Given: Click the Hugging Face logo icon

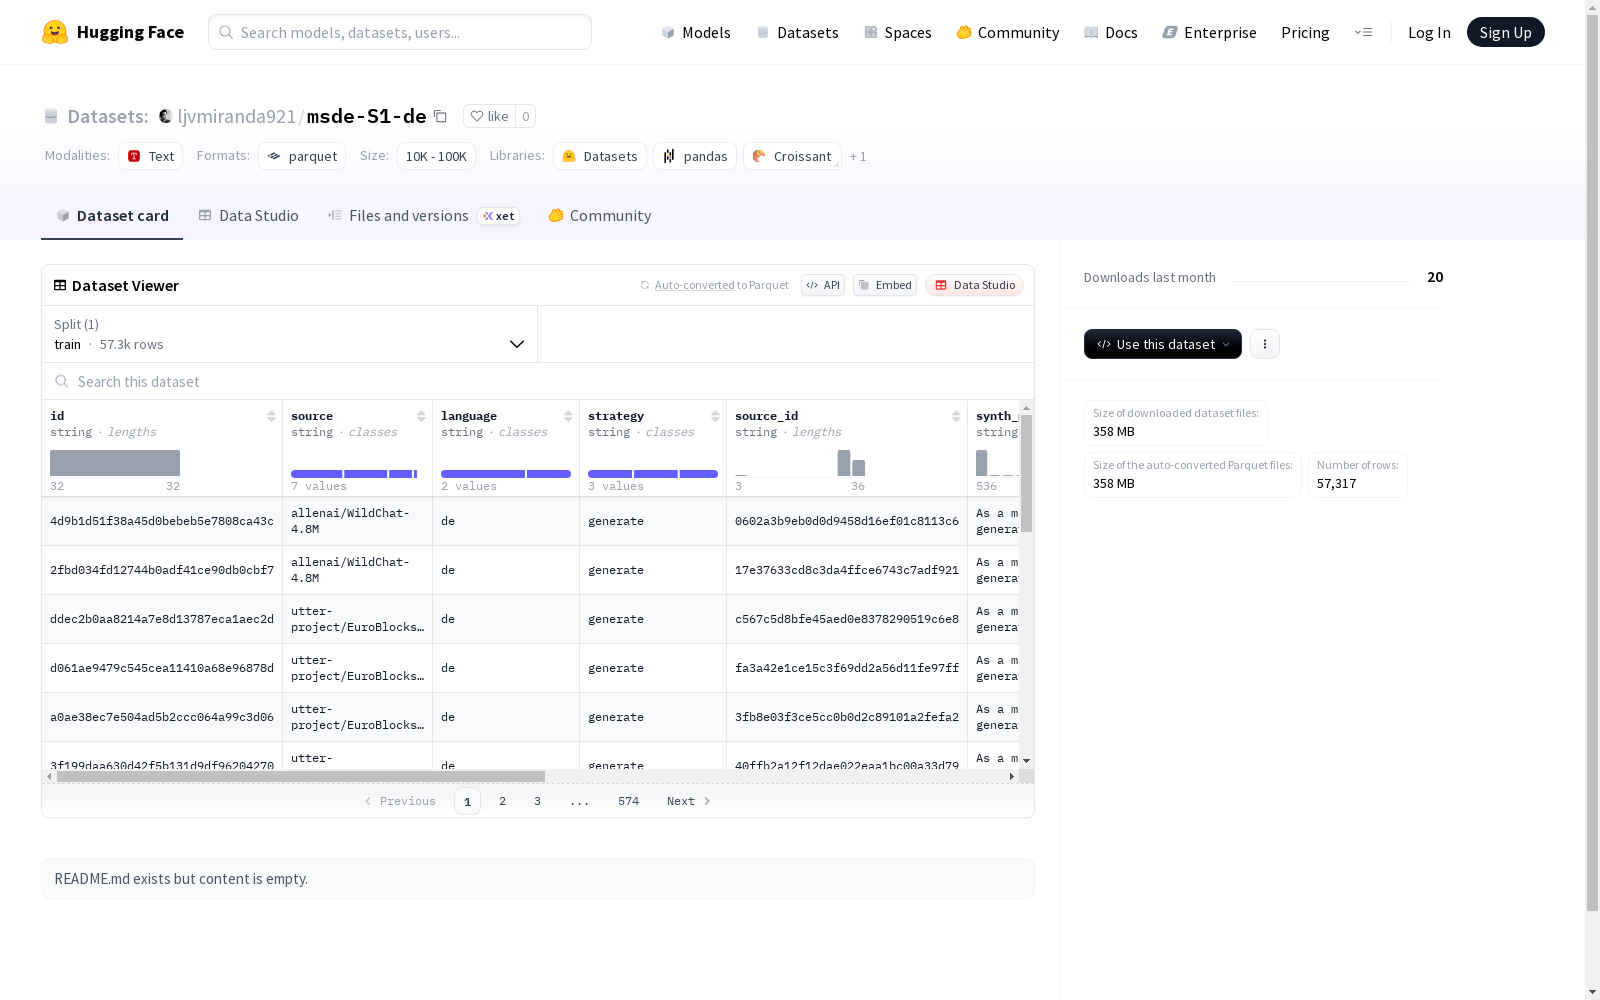Looking at the screenshot, I should (55, 32).
